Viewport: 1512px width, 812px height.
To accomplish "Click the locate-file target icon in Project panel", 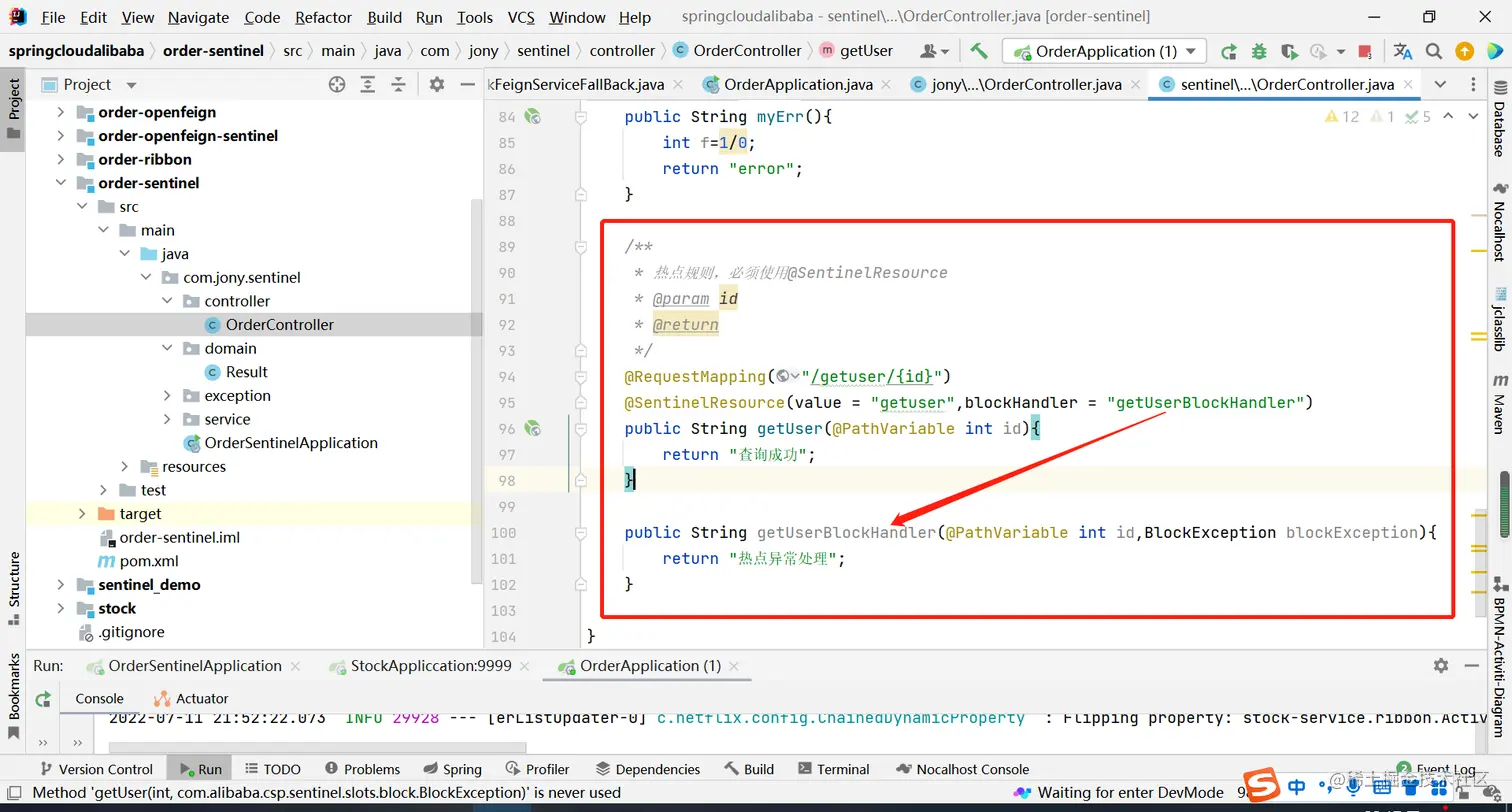I will pos(337,85).
